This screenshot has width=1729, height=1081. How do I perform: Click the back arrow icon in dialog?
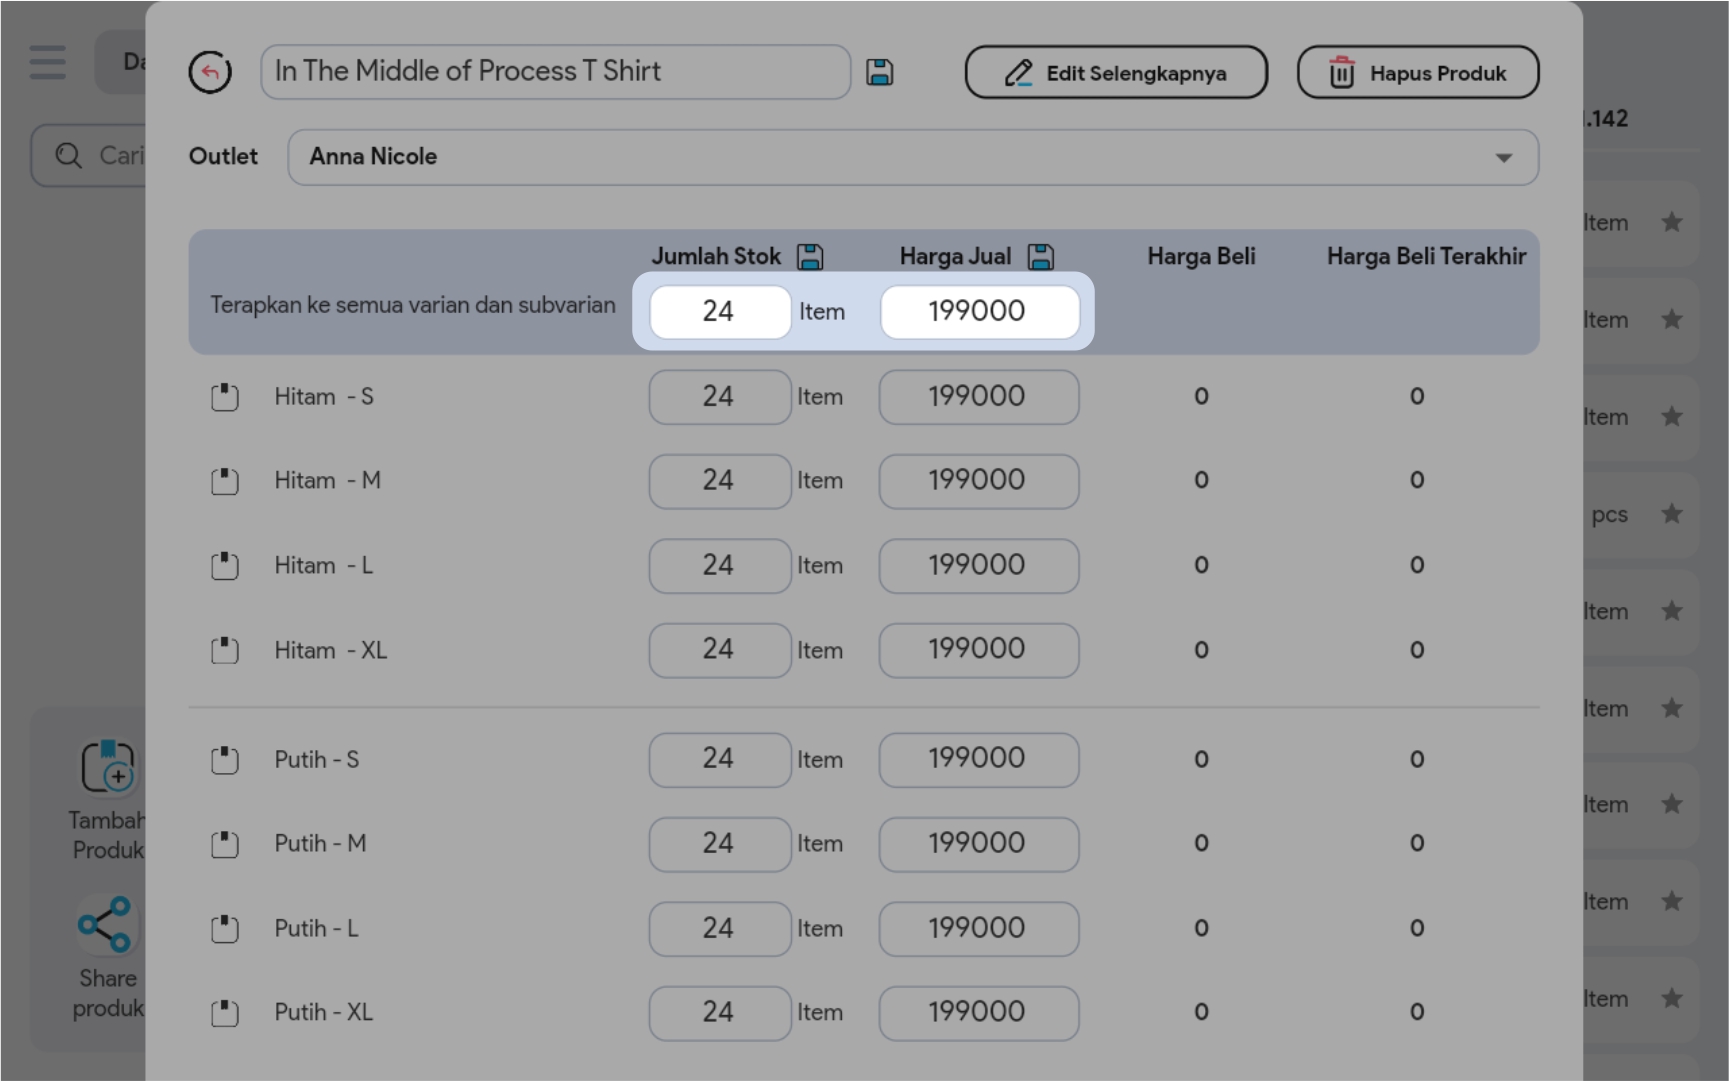[210, 72]
